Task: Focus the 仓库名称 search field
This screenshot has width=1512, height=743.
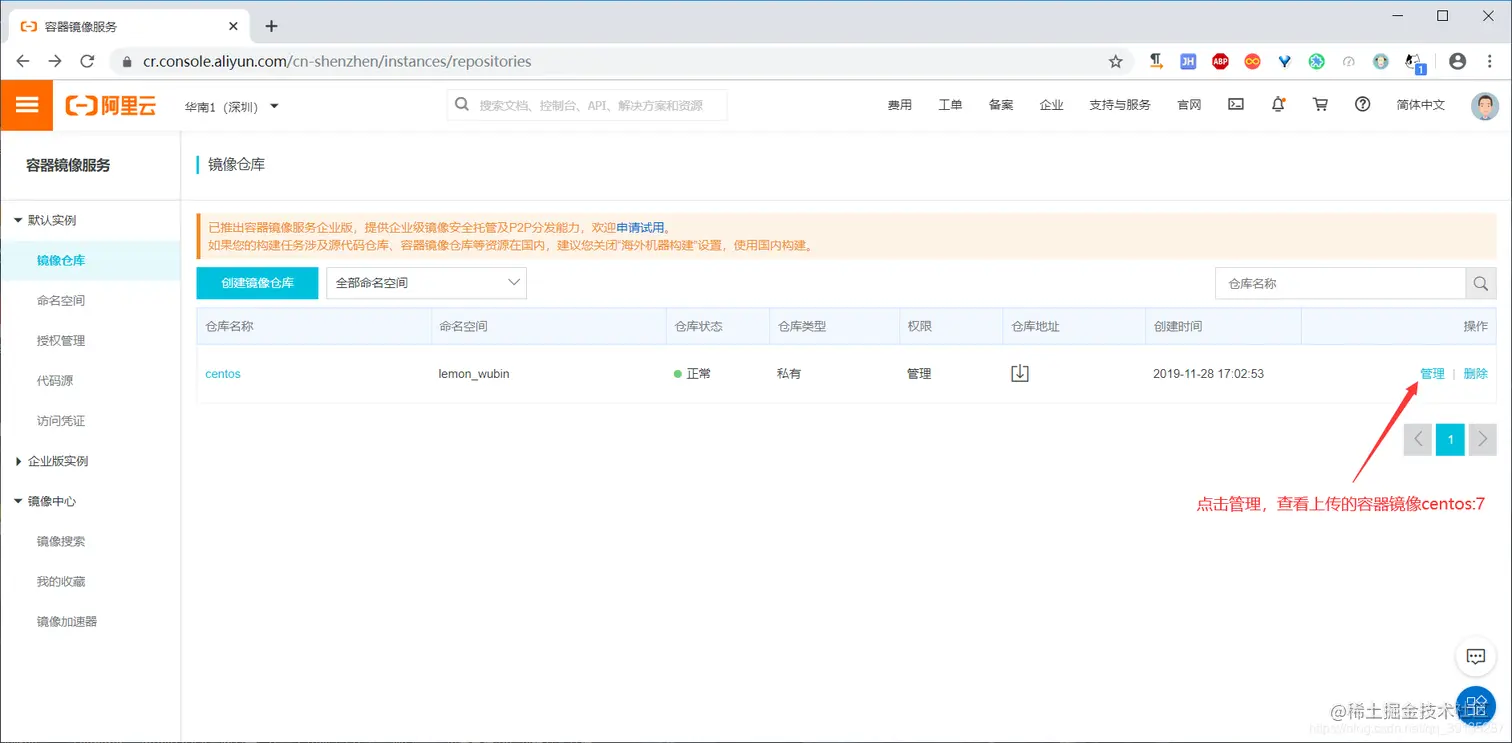Action: point(1340,284)
